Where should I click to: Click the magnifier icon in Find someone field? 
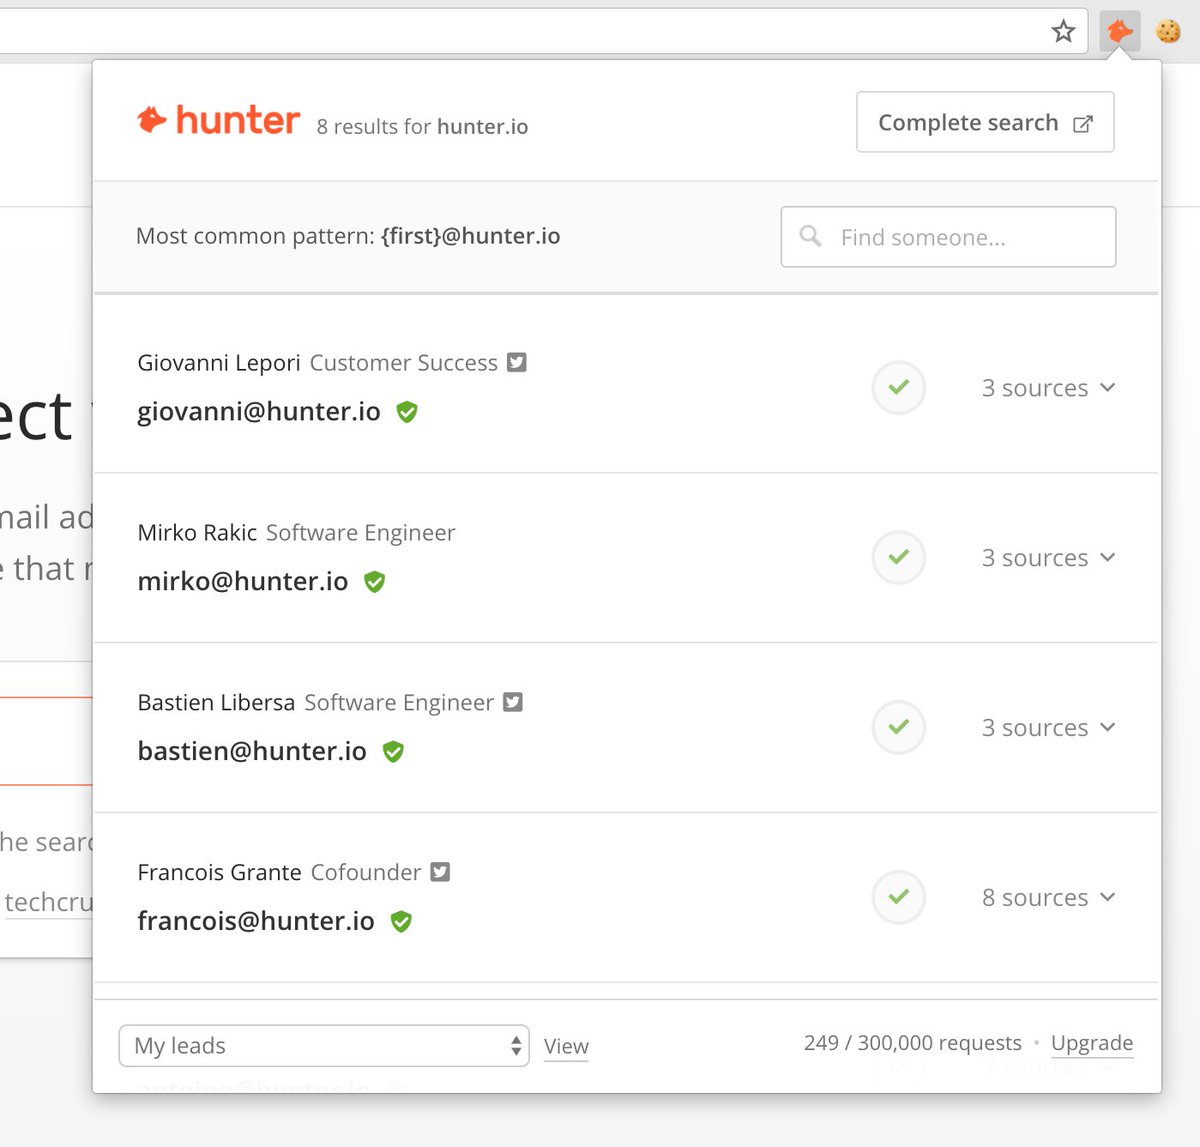click(811, 236)
